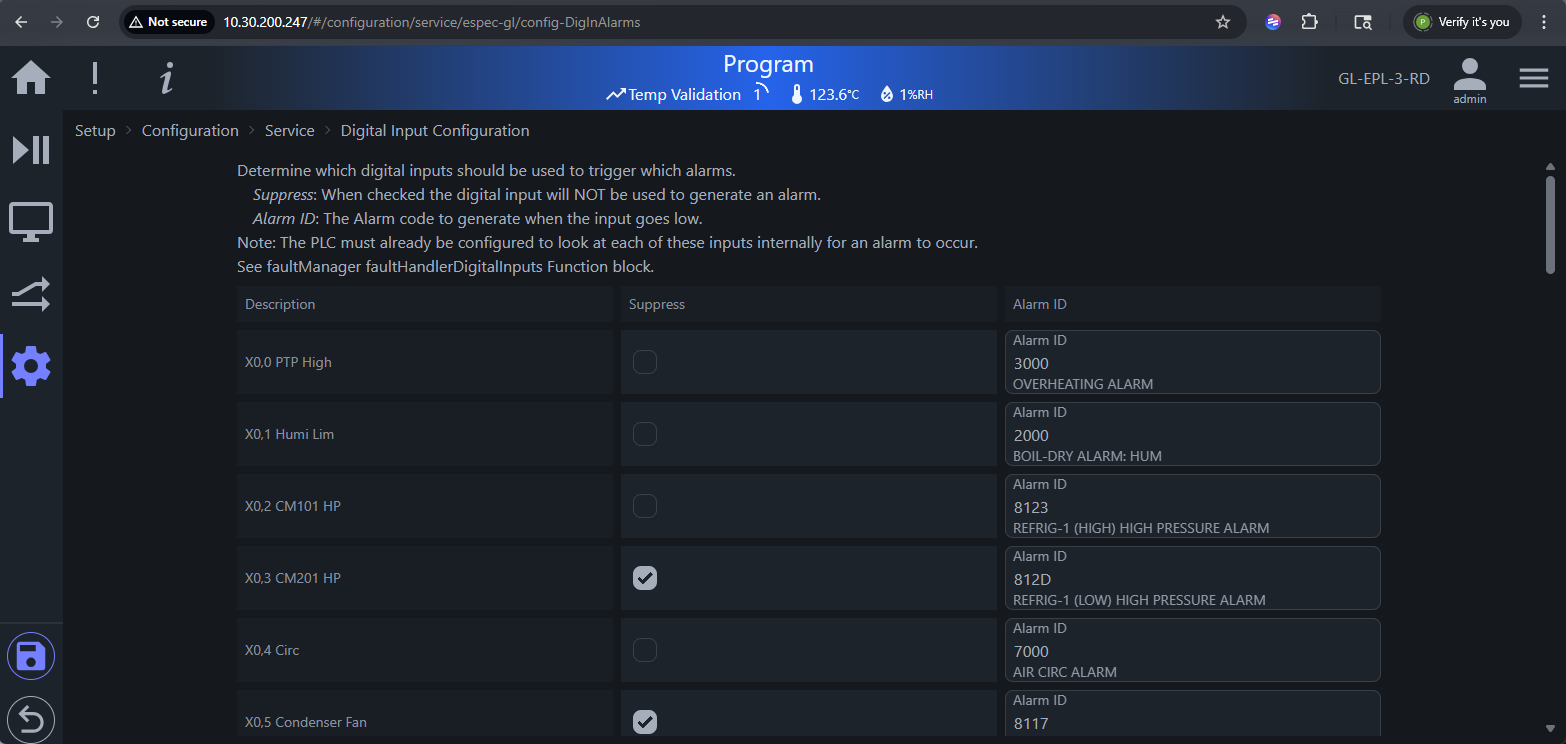Image resolution: width=1566 pixels, height=744 pixels.
Task: Click the thermometer temperature icon
Action: tap(797, 95)
